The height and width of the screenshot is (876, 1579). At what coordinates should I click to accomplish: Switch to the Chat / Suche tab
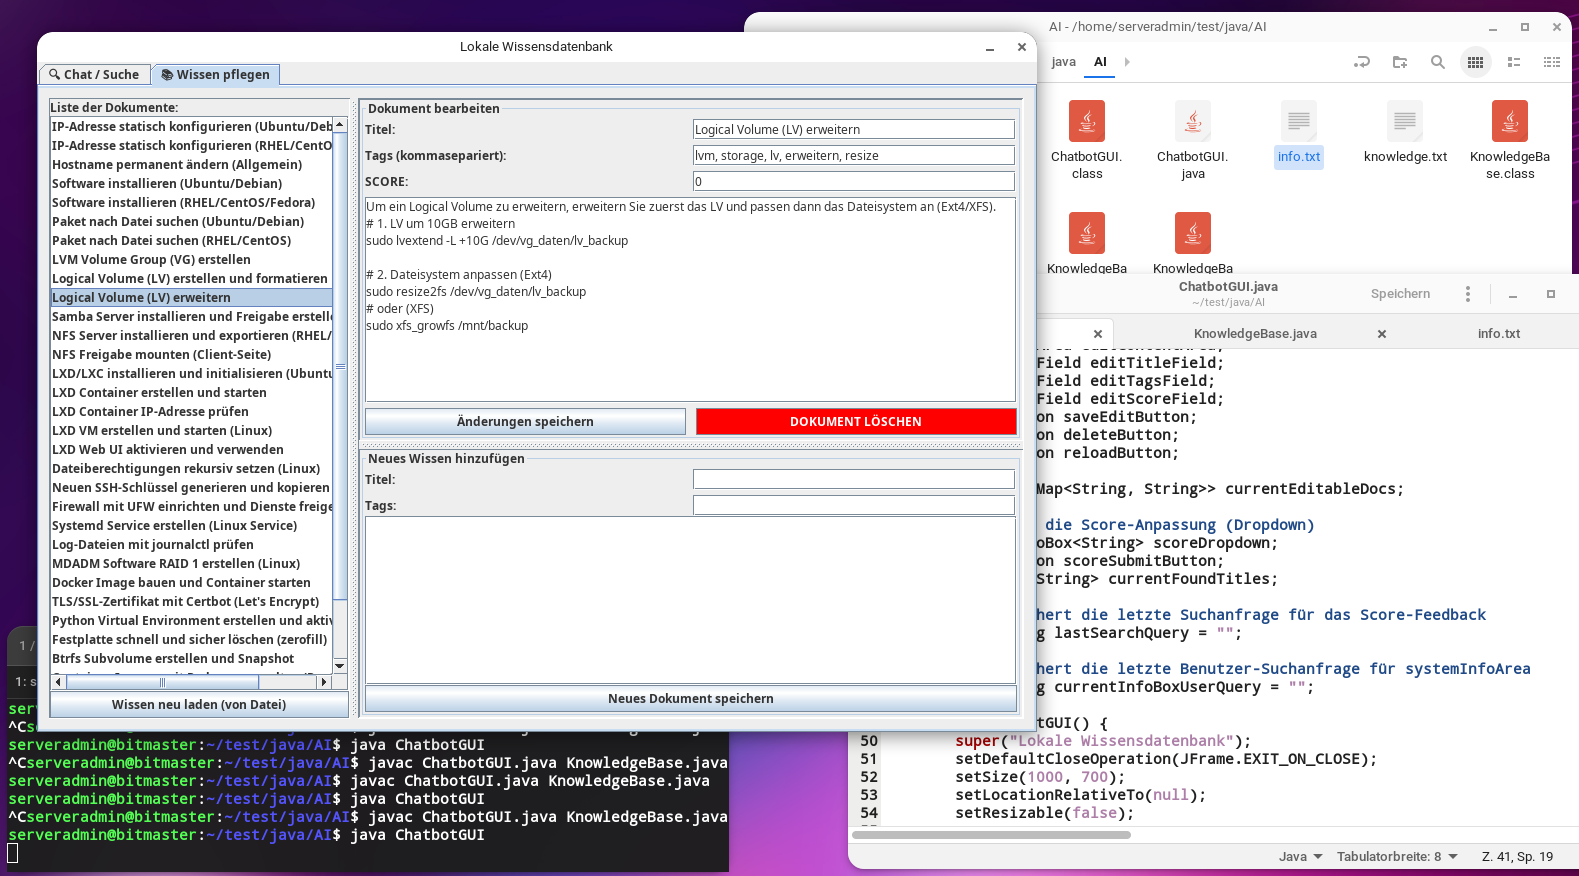point(95,75)
